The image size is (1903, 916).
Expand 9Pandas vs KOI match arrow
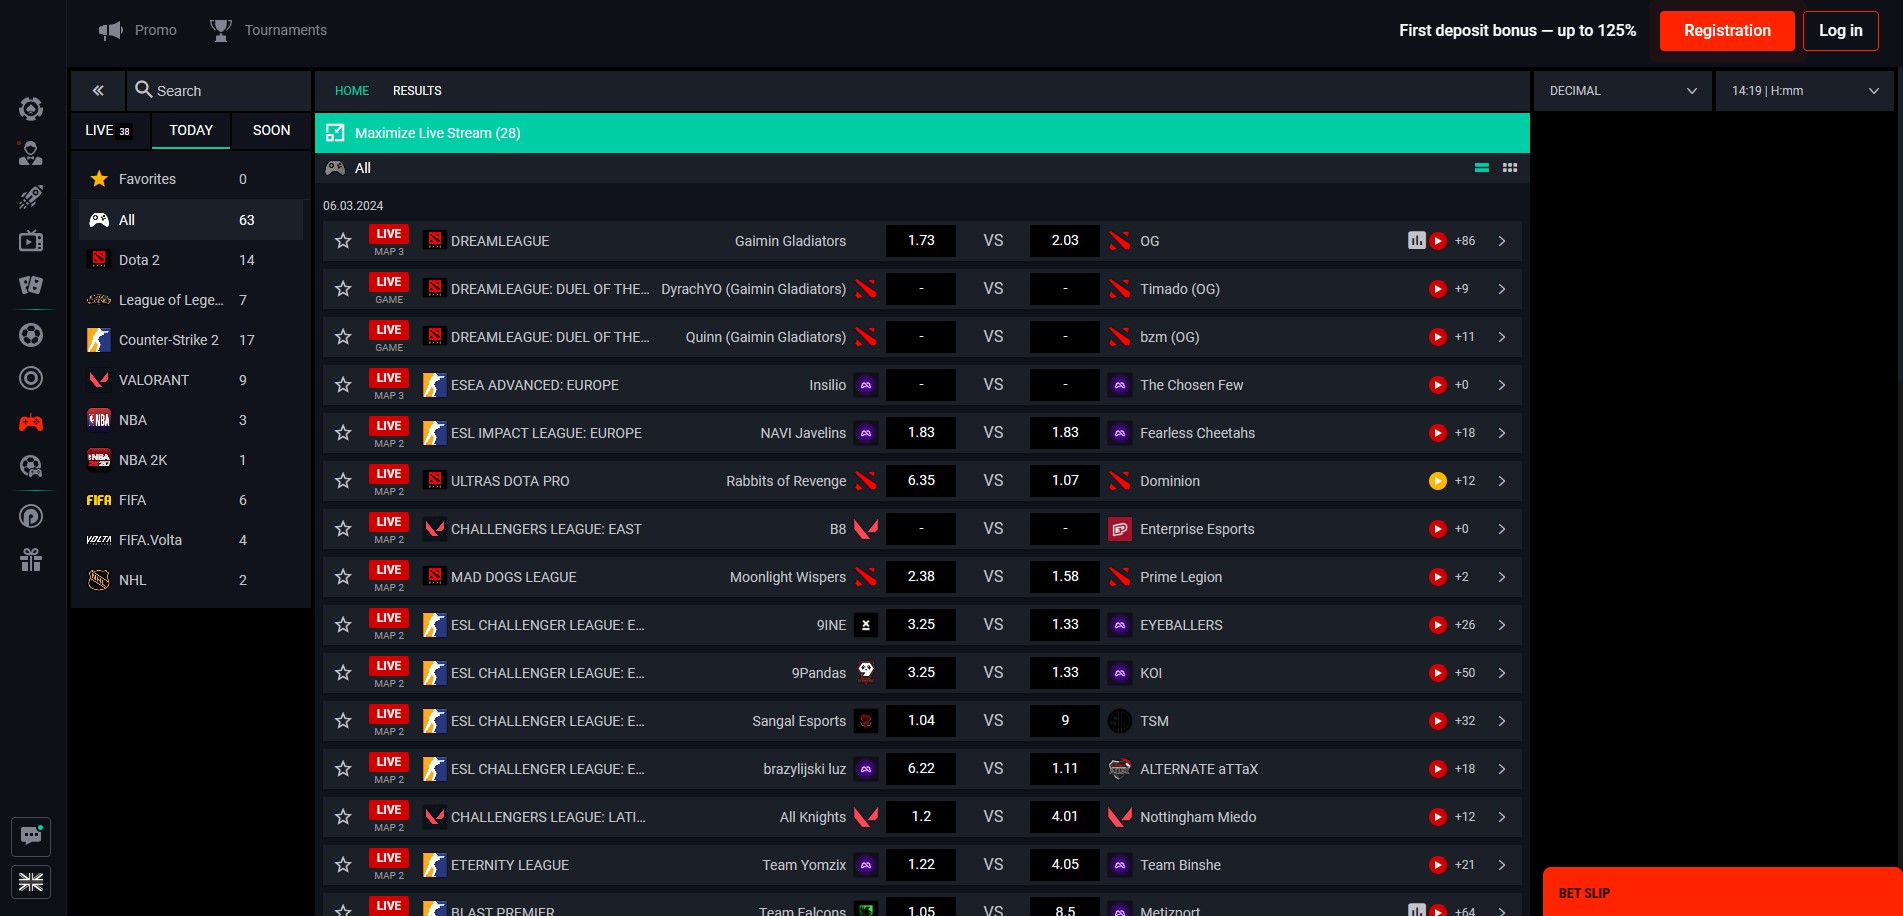[1501, 673]
